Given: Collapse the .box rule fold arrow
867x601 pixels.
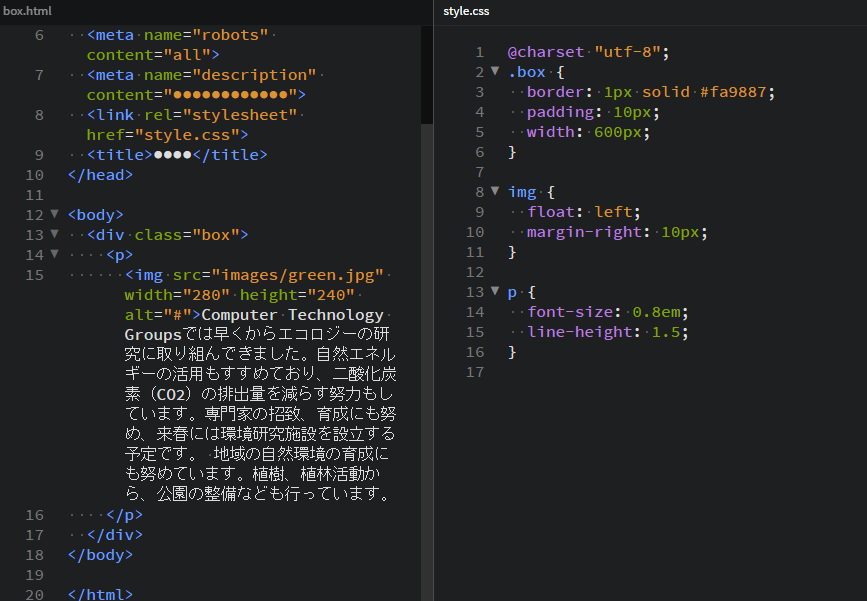Looking at the screenshot, I should tap(495, 71).
